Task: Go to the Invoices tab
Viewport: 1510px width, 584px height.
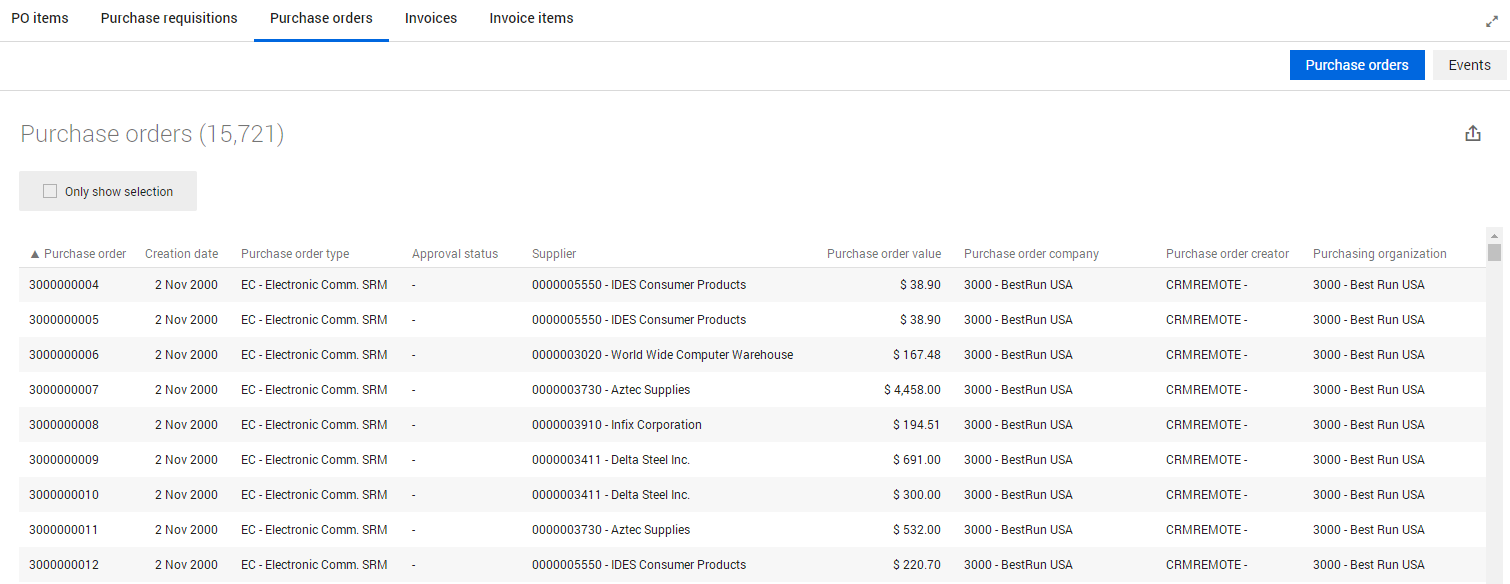Action: [431, 18]
